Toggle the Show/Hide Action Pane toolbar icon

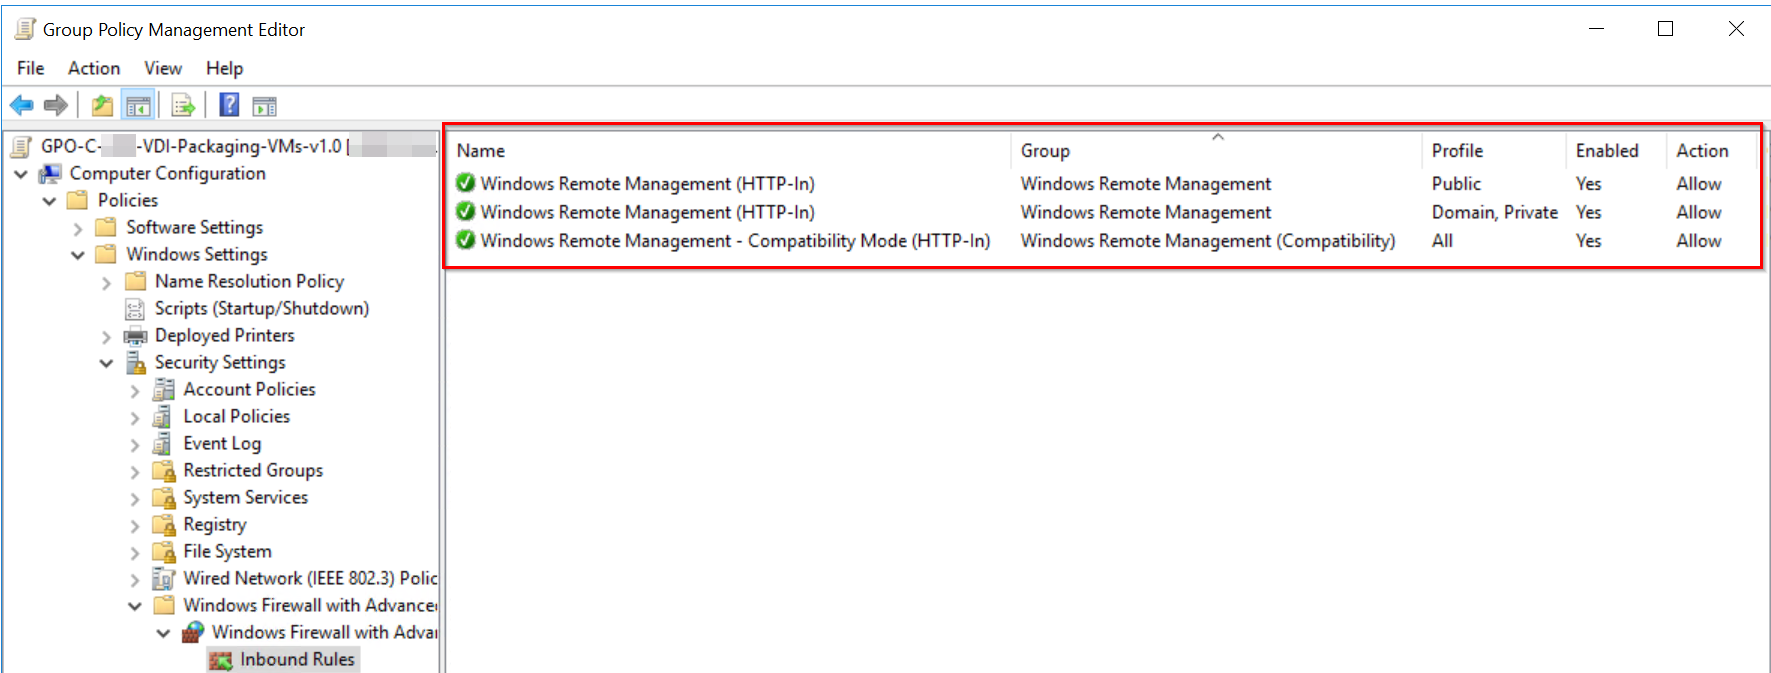click(x=264, y=105)
